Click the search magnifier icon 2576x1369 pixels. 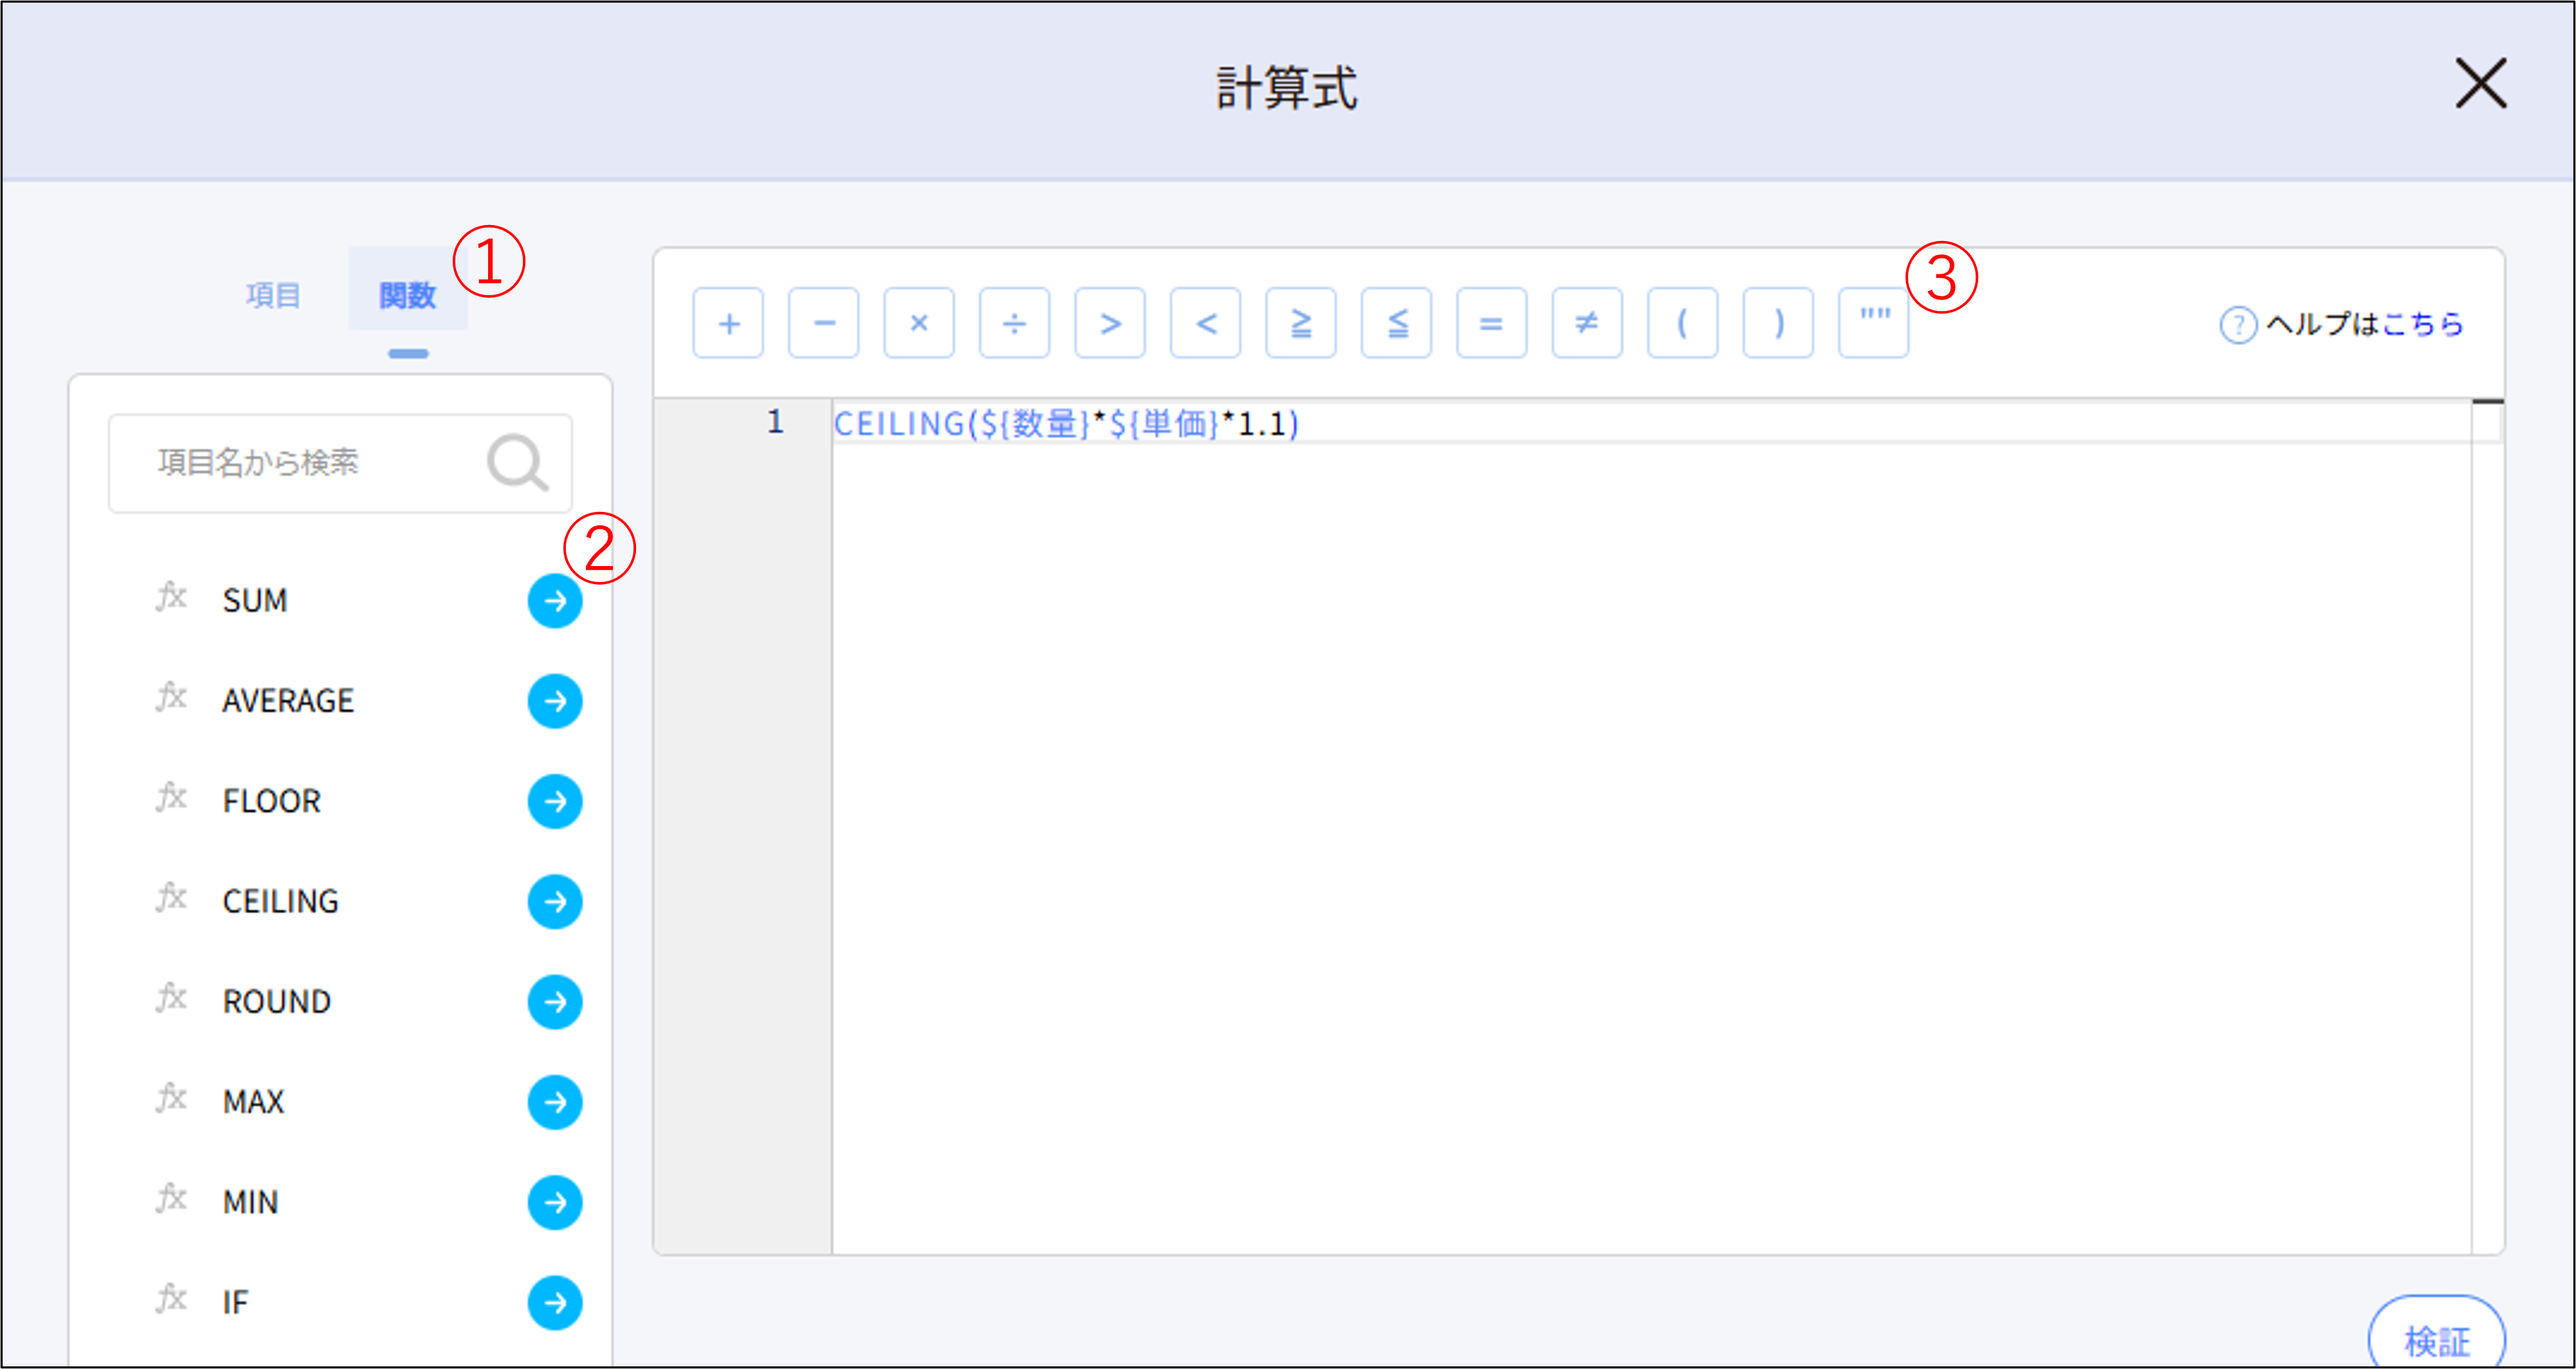[x=517, y=463]
